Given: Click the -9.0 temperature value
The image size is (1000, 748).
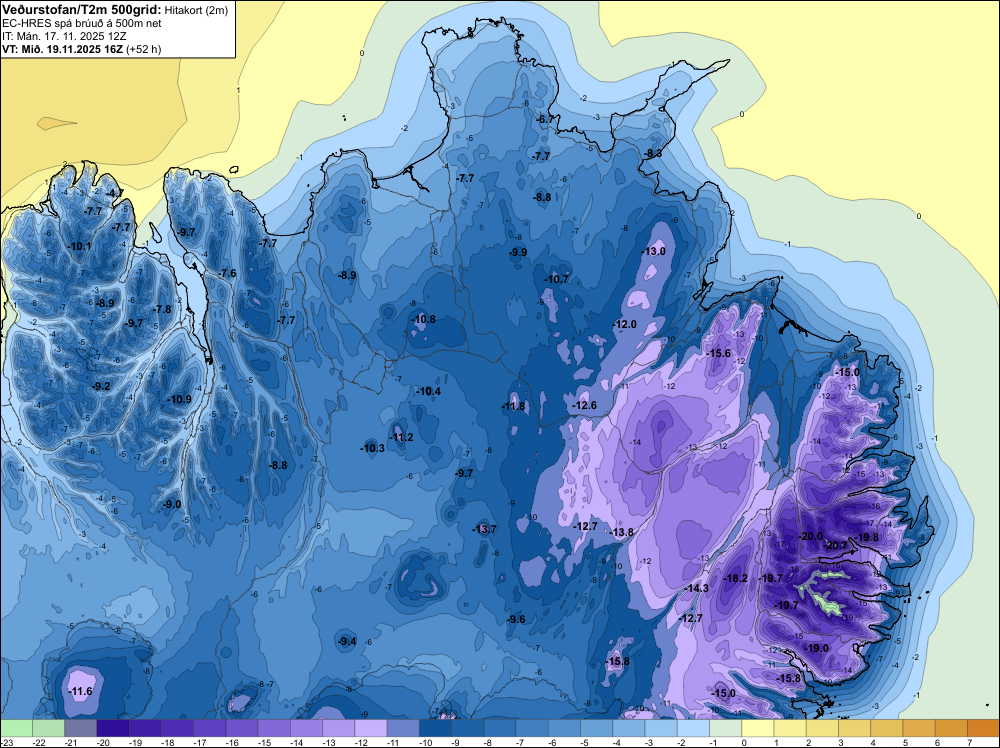Looking at the screenshot, I should (x=172, y=504).
